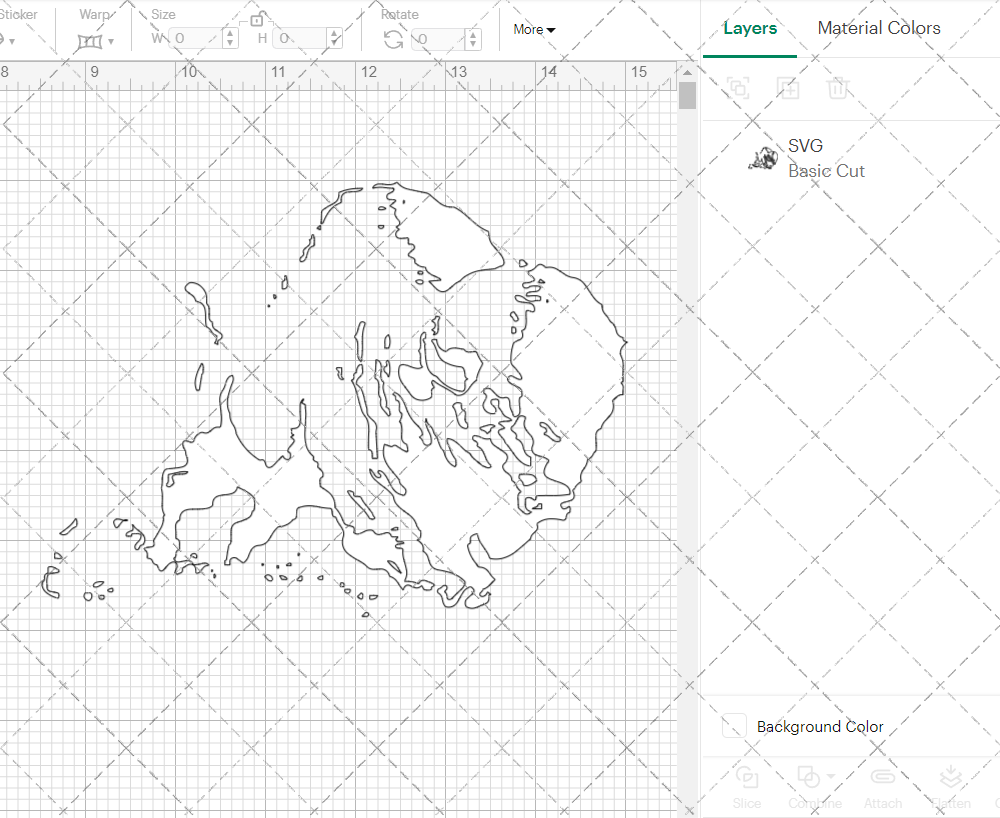Click into the Rotate angle field
The width and height of the screenshot is (1000, 818).
[438, 39]
